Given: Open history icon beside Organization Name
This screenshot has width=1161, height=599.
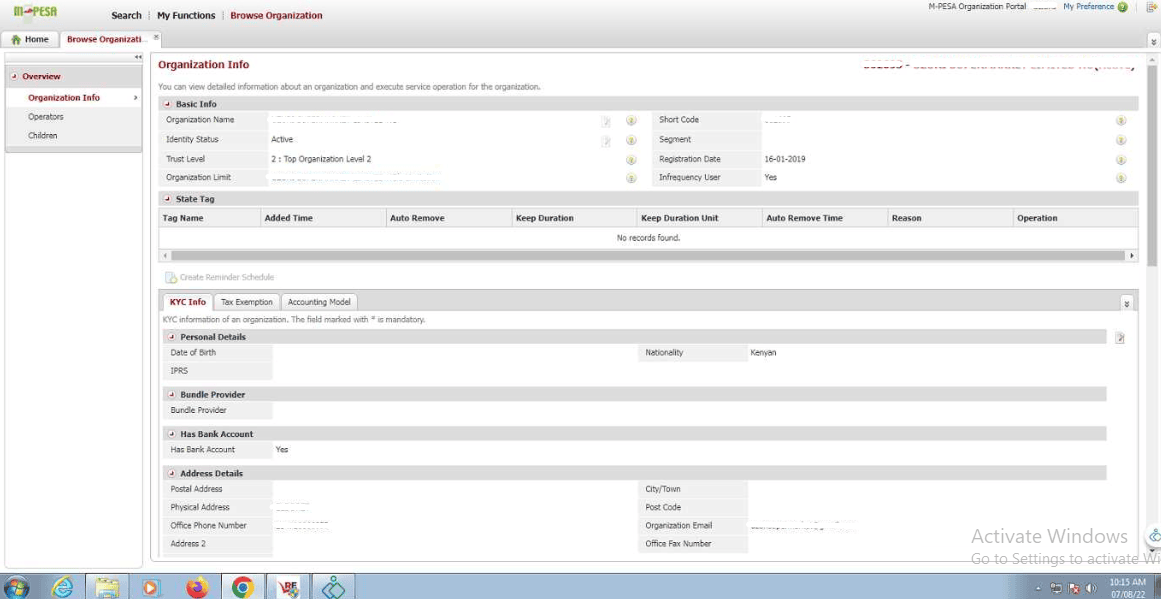Looking at the screenshot, I should 631,121.
